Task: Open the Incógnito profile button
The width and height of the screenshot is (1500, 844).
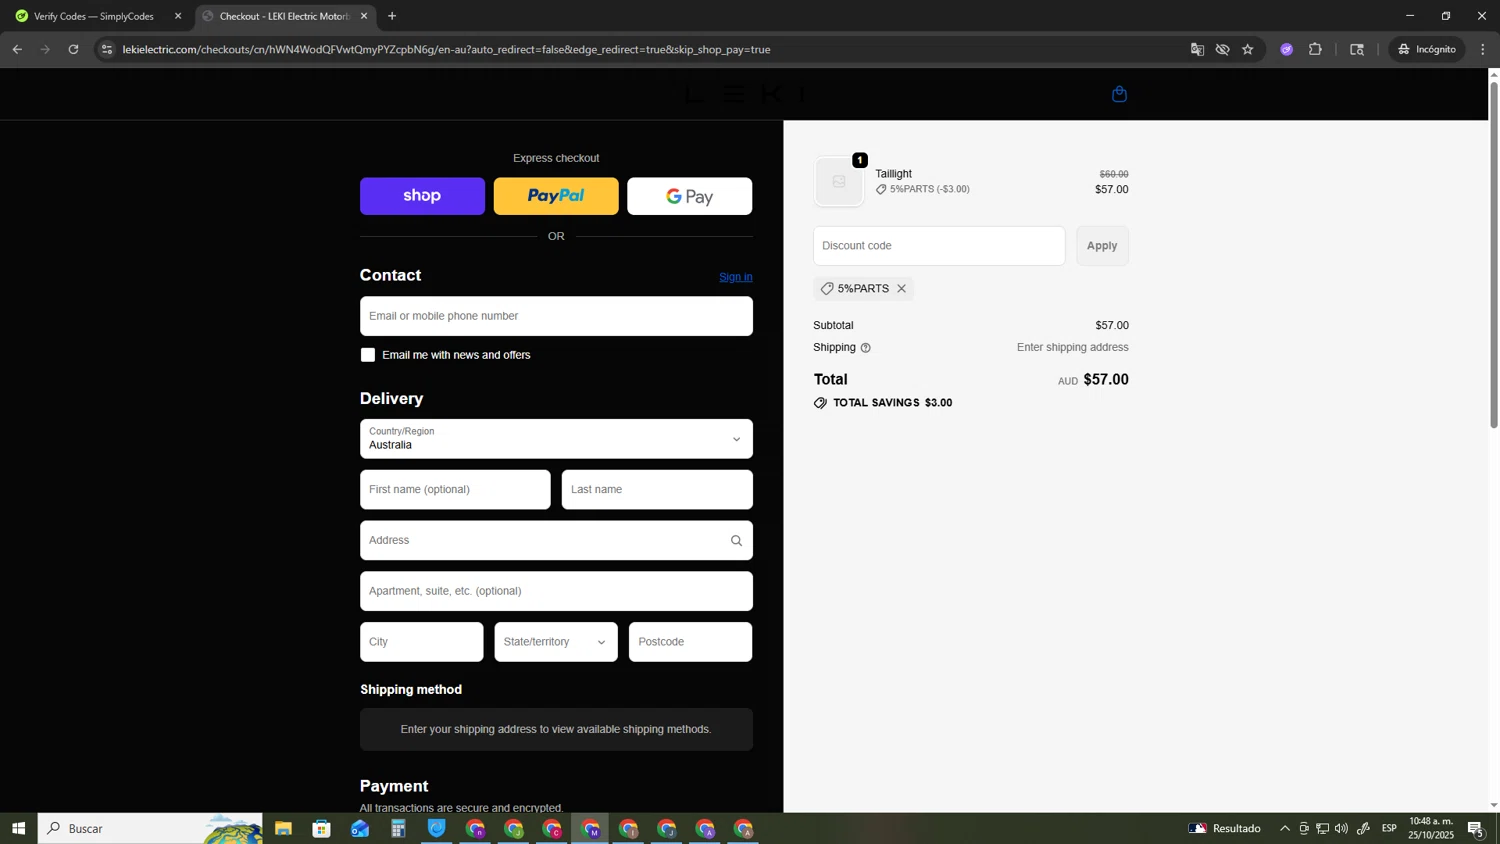Action: click(1427, 49)
